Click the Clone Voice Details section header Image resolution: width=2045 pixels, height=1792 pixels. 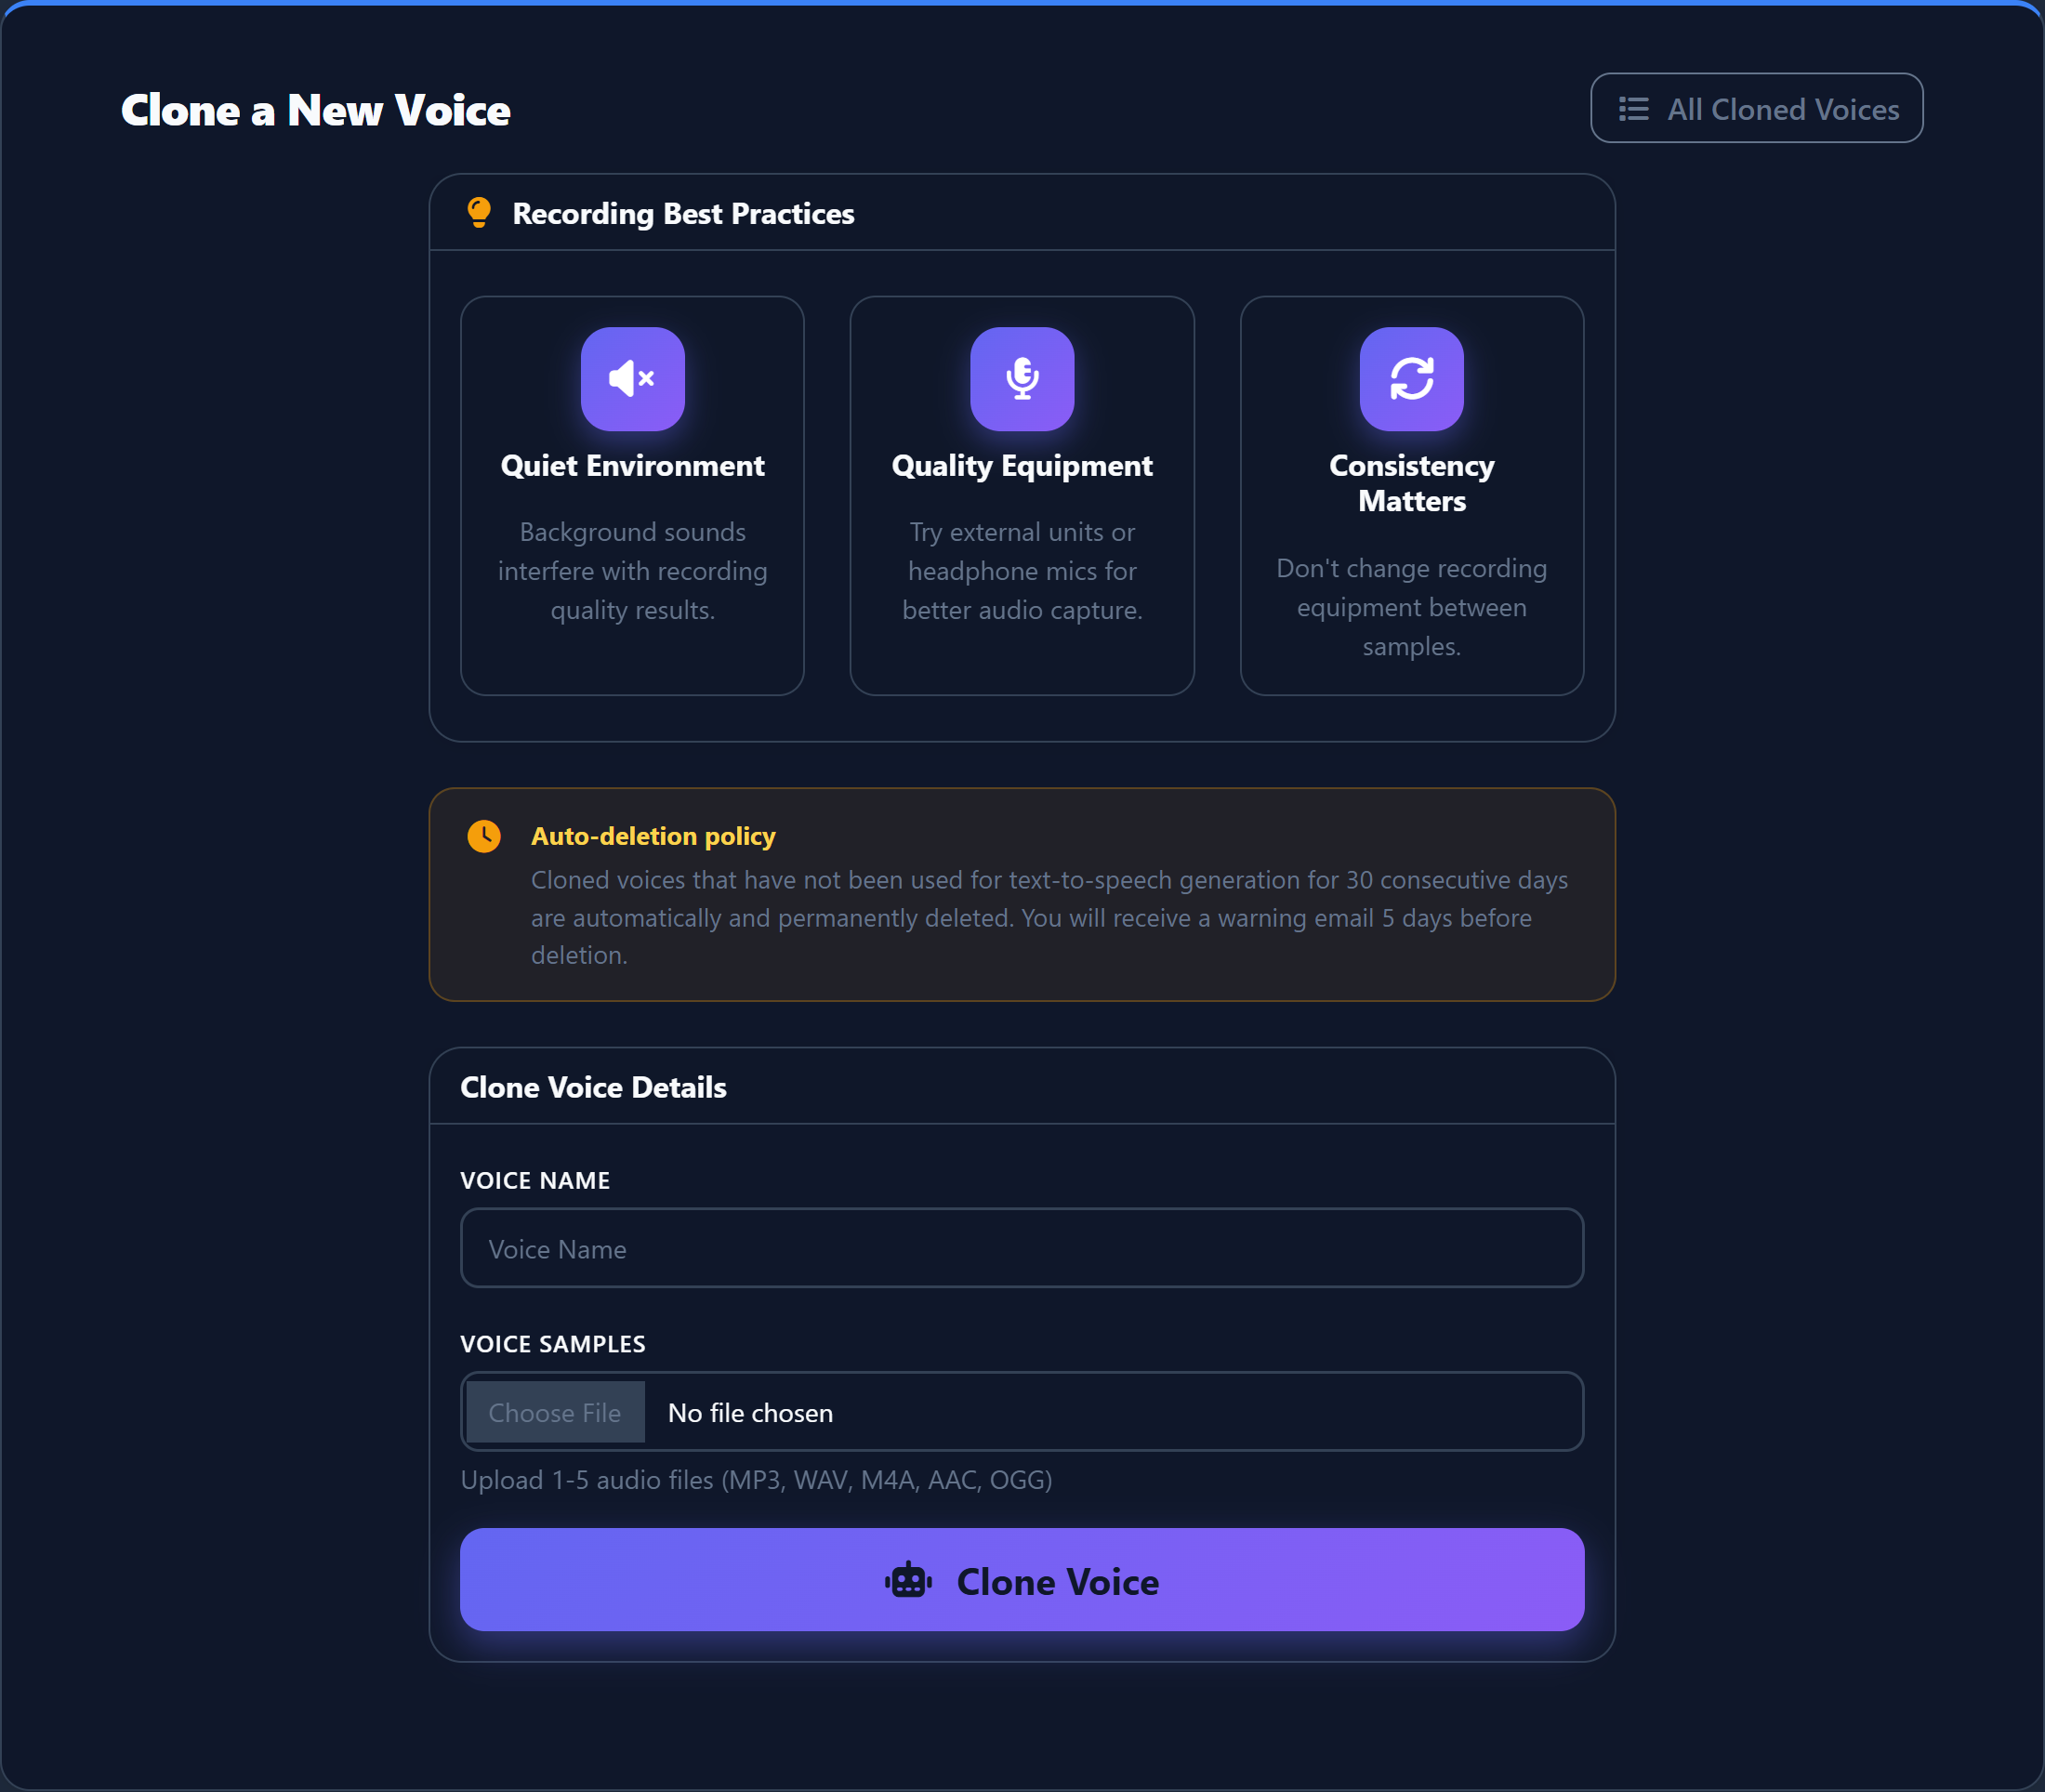click(x=593, y=1087)
